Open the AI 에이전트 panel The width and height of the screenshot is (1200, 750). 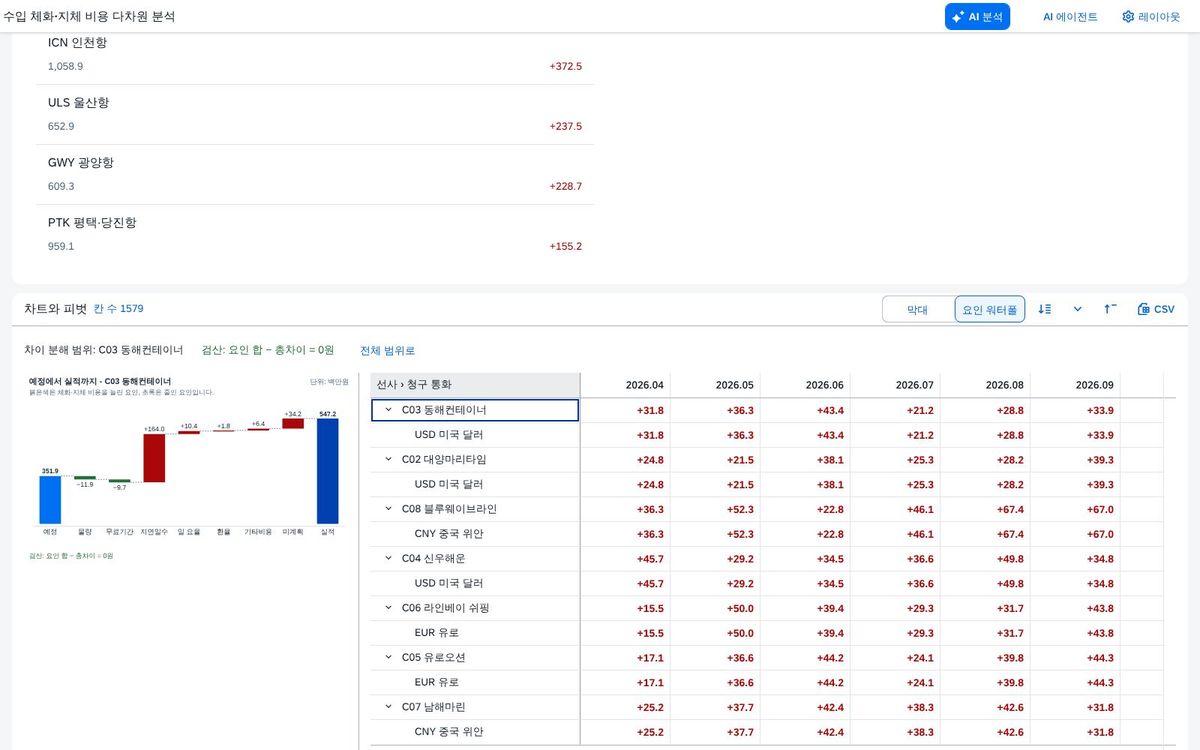pos(1070,17)
